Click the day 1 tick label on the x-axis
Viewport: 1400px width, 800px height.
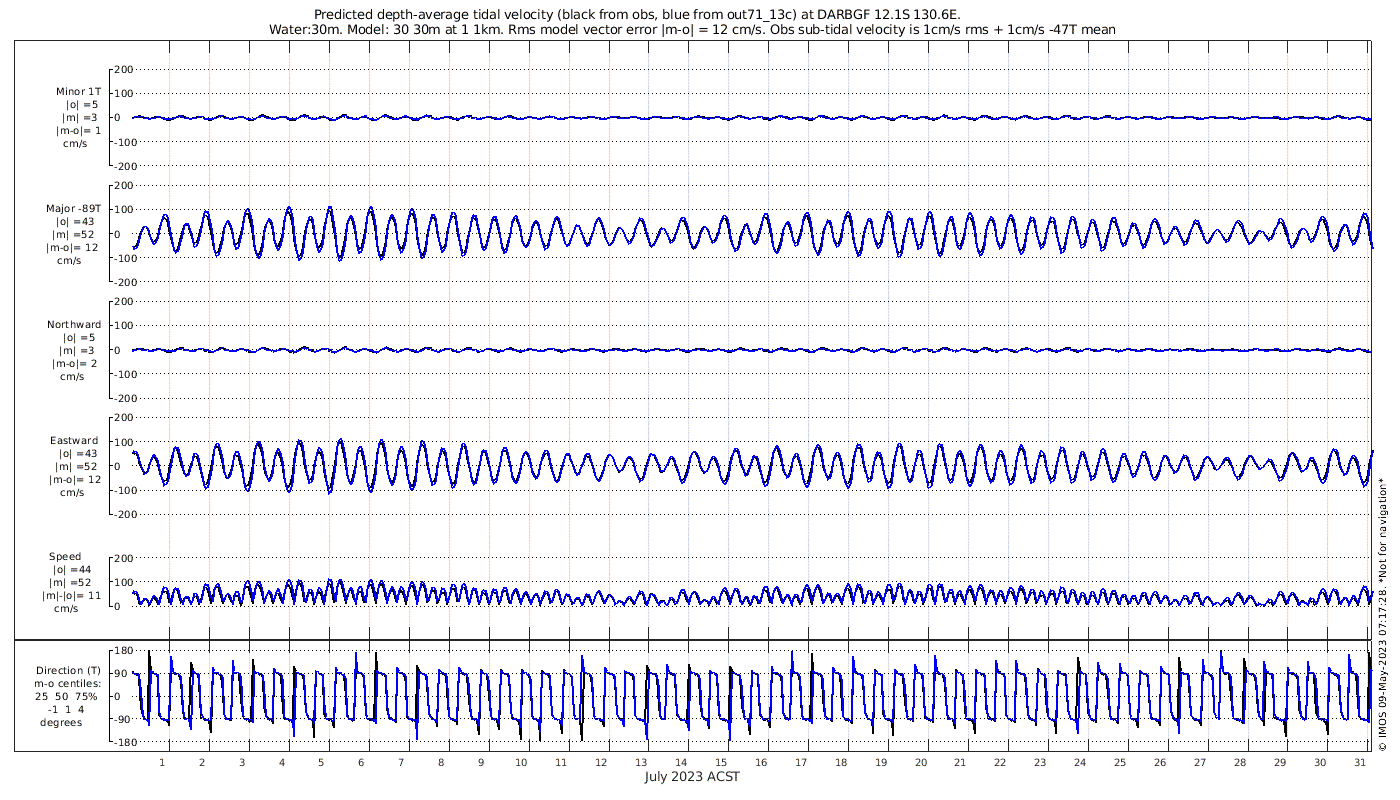pyautogui.click(x=162, y=762)
